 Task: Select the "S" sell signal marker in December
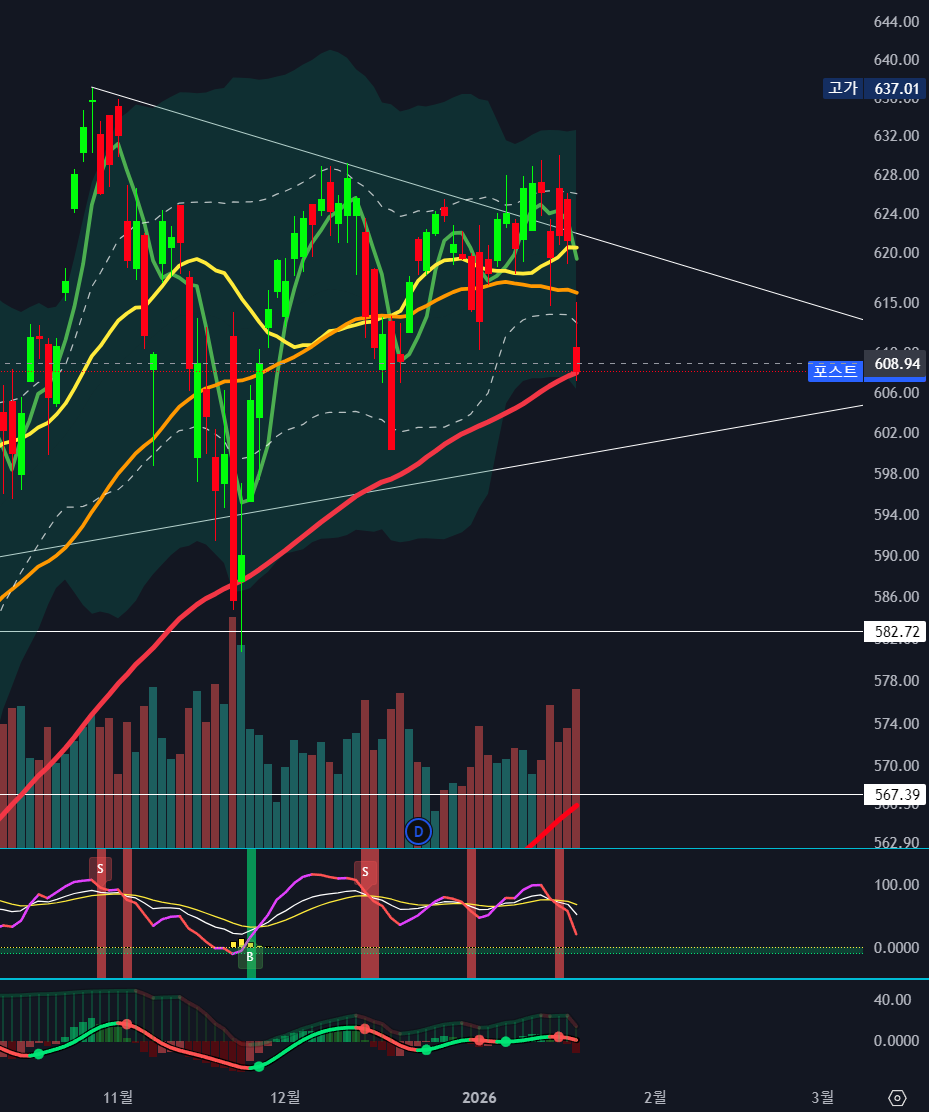(x=365, y=872)
